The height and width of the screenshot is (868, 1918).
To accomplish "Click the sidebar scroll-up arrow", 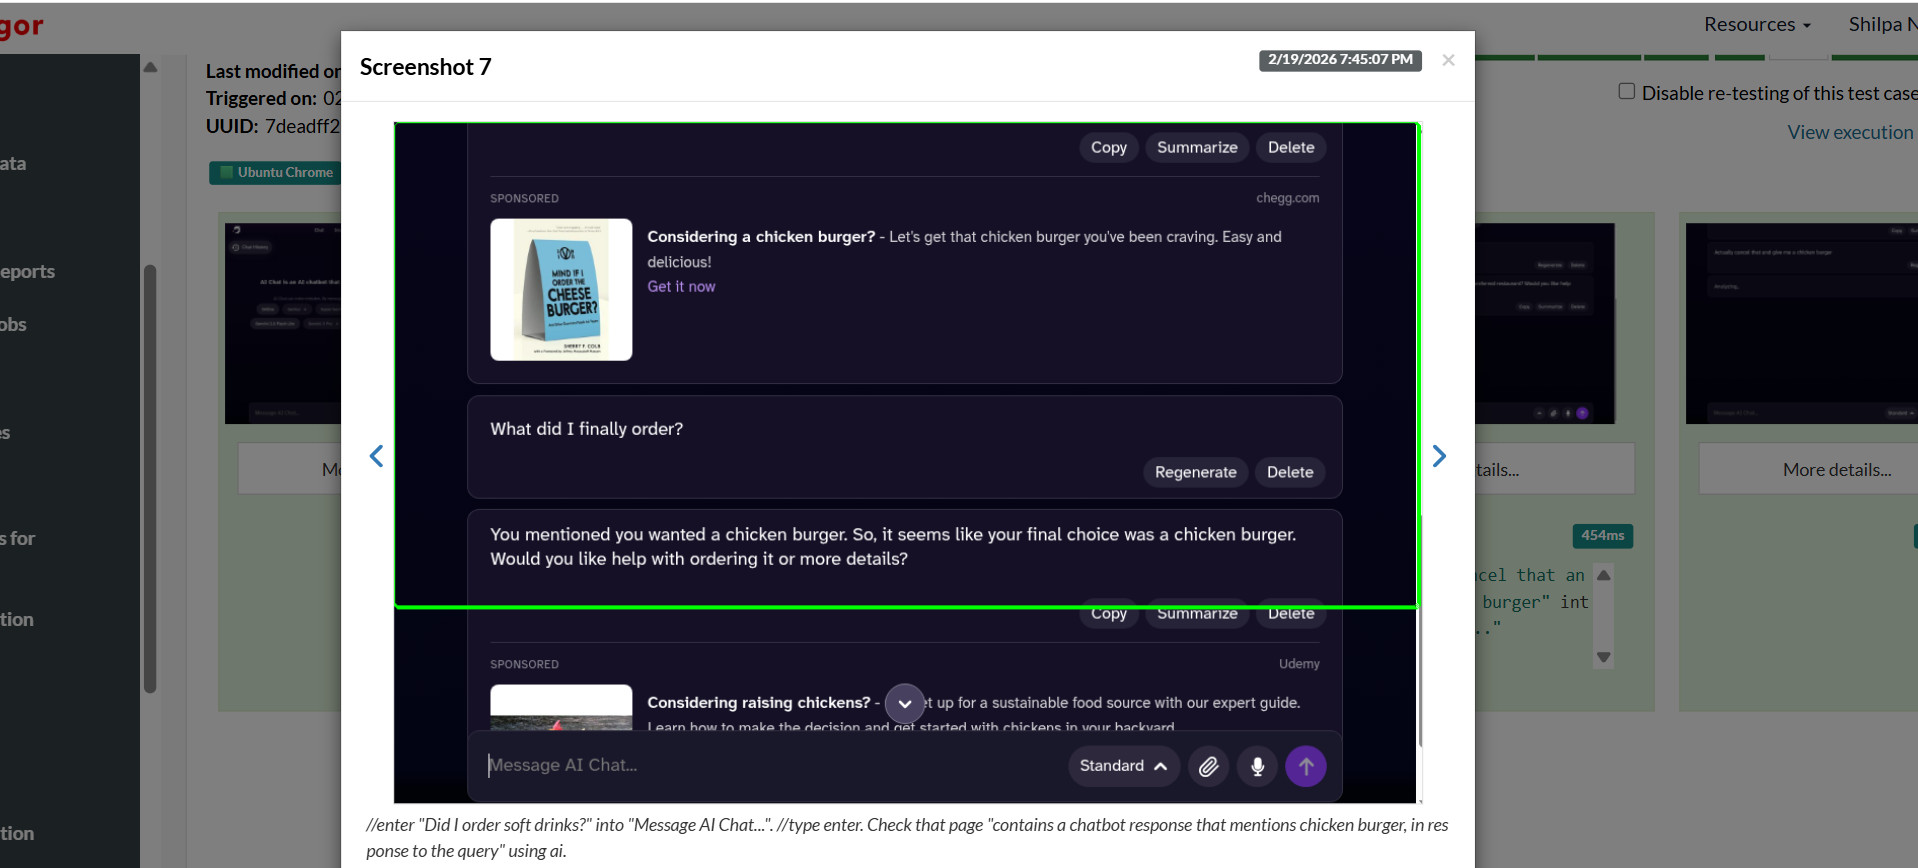I will coord(150,68).
